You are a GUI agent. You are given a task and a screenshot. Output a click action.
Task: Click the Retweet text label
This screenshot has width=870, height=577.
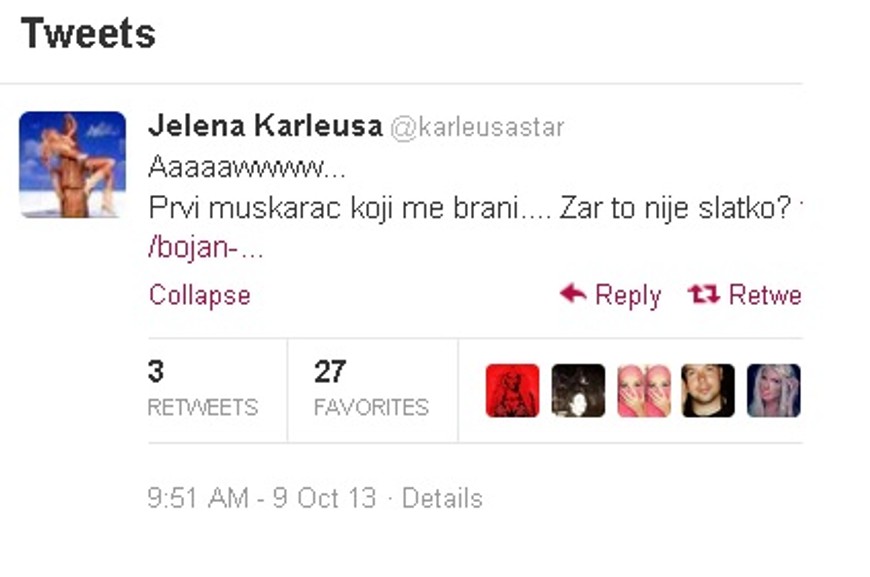click(x=765, y=295)
